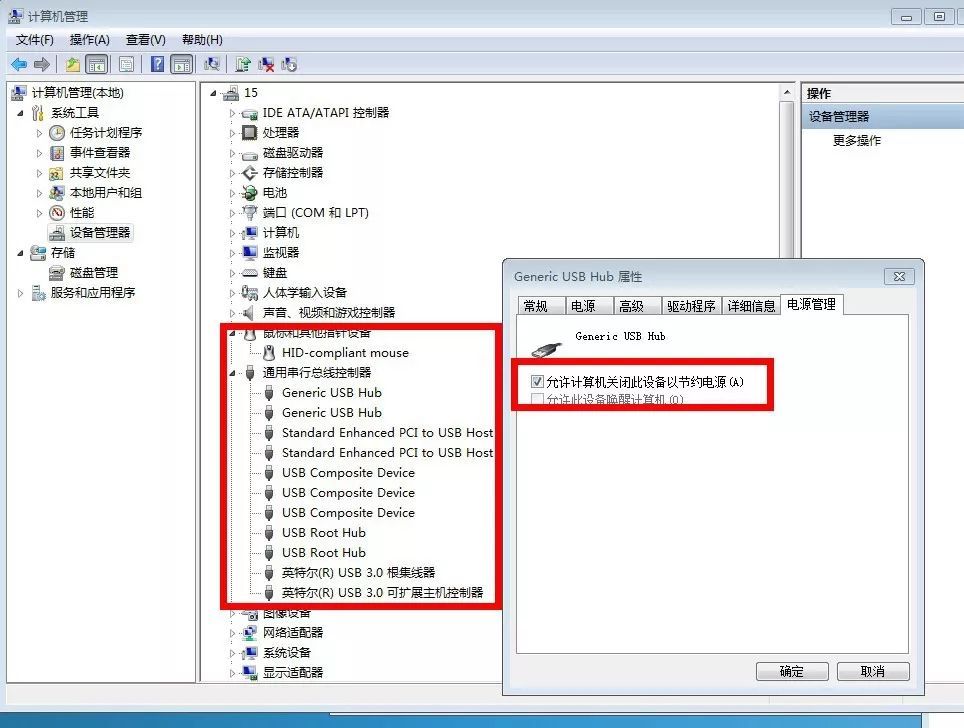Click 更多操作 in the actions pane
This screenshot has width=964, height=728.
coord(857,140)
